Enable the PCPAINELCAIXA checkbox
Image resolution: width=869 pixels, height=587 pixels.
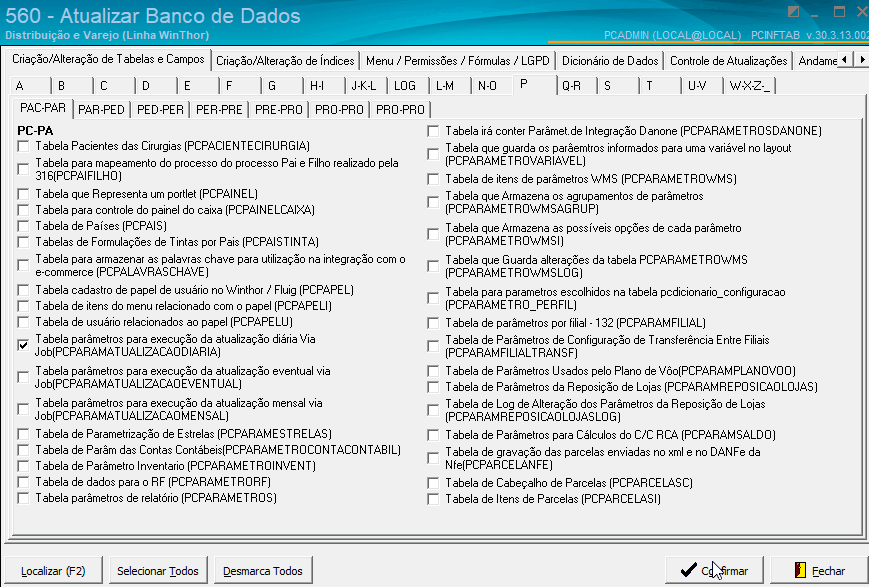[x=23, y=210]
